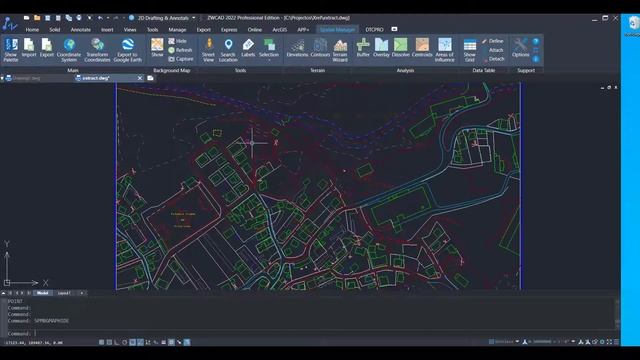Click the ribbon minimize toggle after DTCPRO
The image size is (640, 360).
tap(394, 29)
